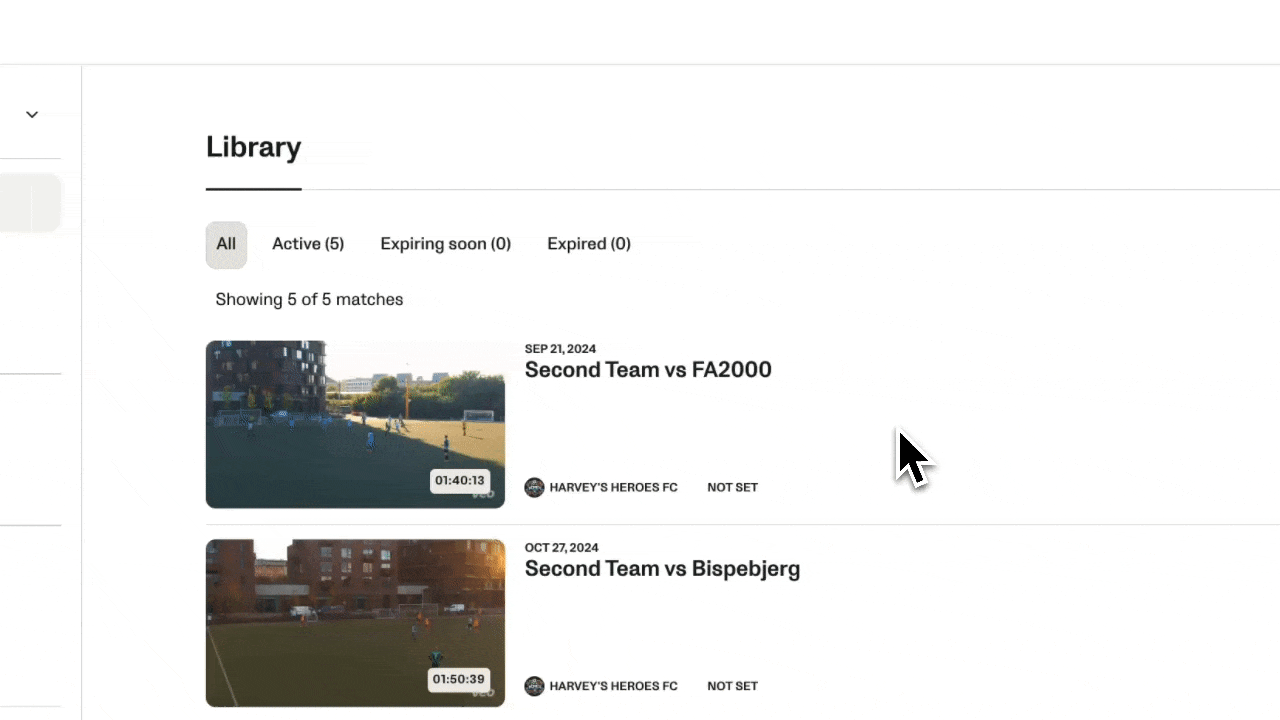
Task: Open the Second Team vs FA2000 title
Action: (648, 370)
